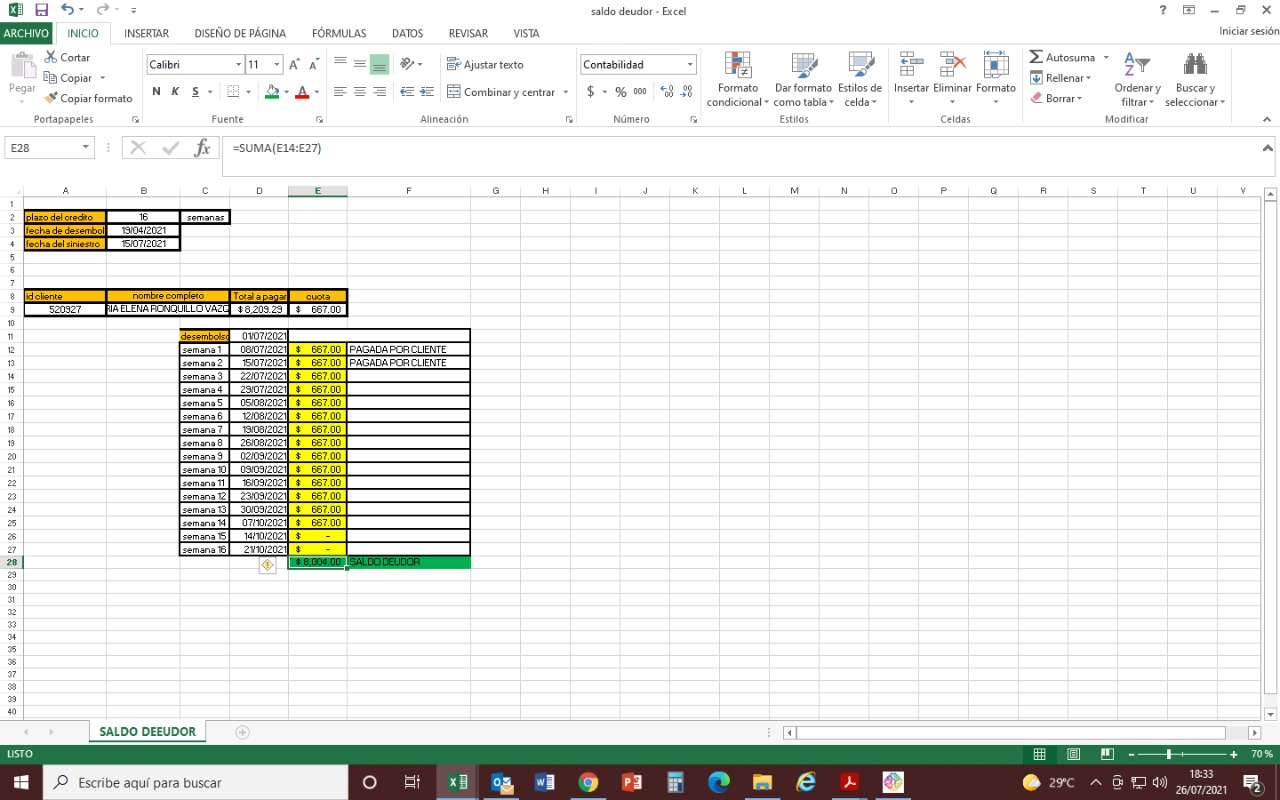Toggle italic formatting K button
1280x800 pixels.
pos(175,92)
